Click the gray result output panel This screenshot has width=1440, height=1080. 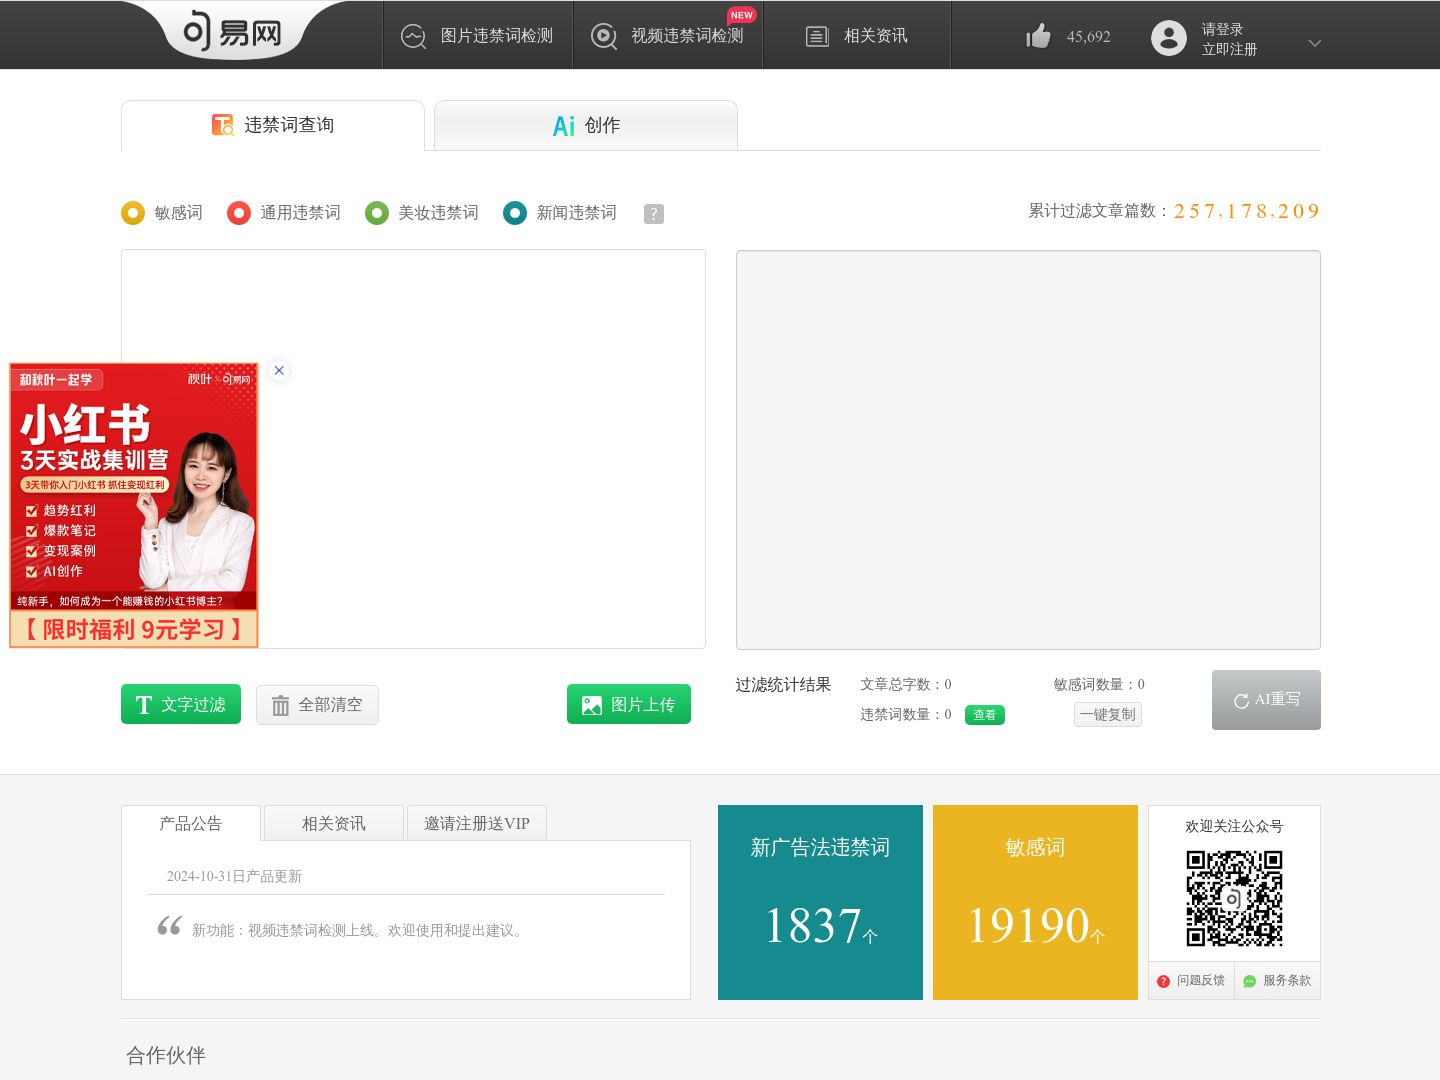coord(1028,450)
